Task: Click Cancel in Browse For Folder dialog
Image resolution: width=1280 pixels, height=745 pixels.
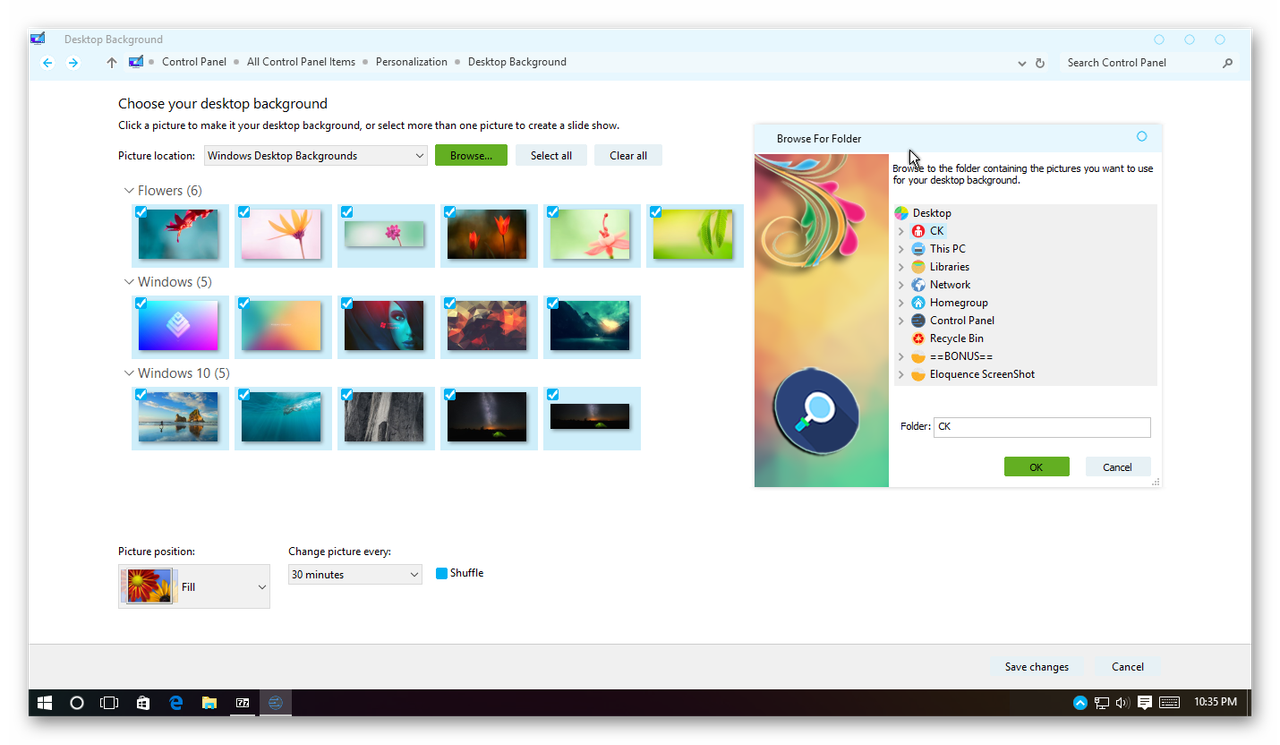Action: coord(1117,467)
